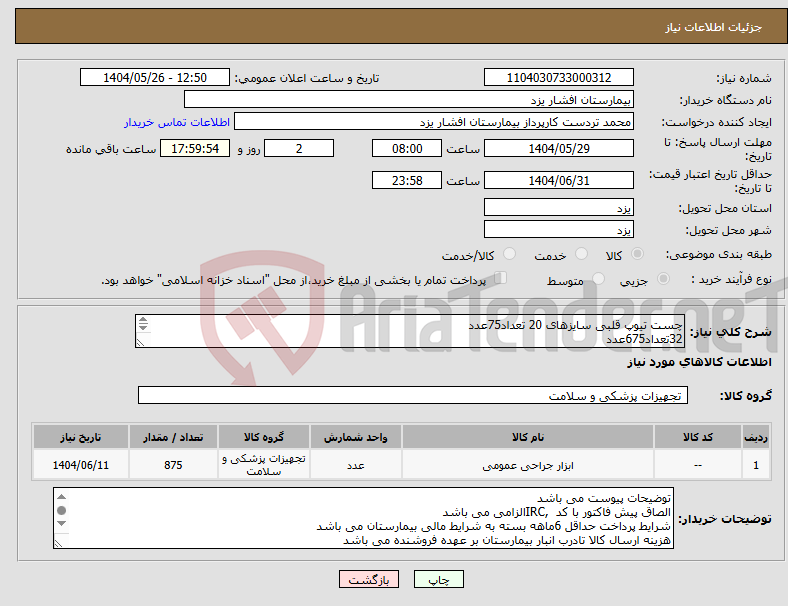This screenshot has height=606, width=788.
Task: Toggle the treasury bonds payment checkbox
Action: coord(501,277)
